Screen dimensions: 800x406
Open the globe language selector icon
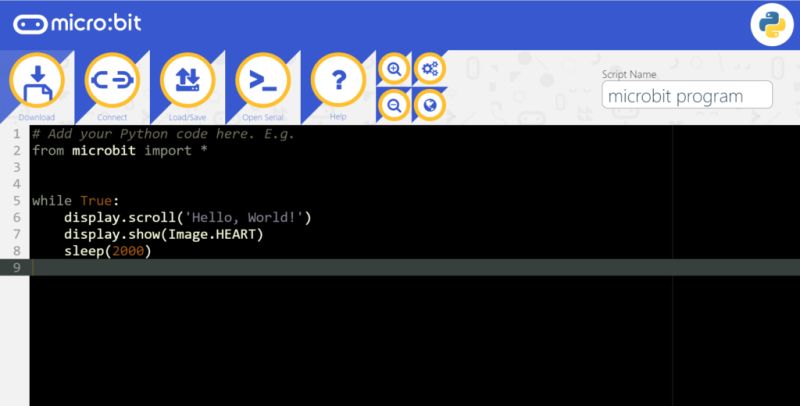[430, 105]
